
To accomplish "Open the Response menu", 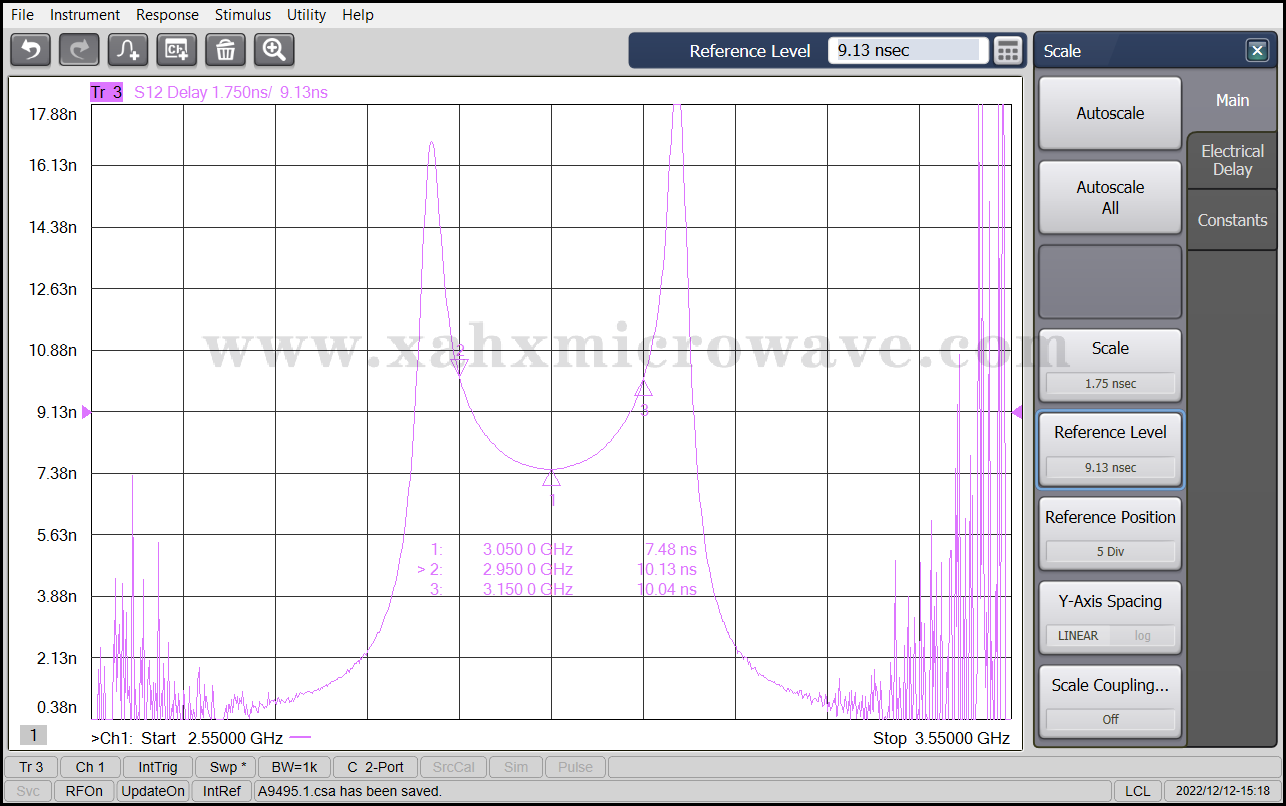I will click(167, 15).
